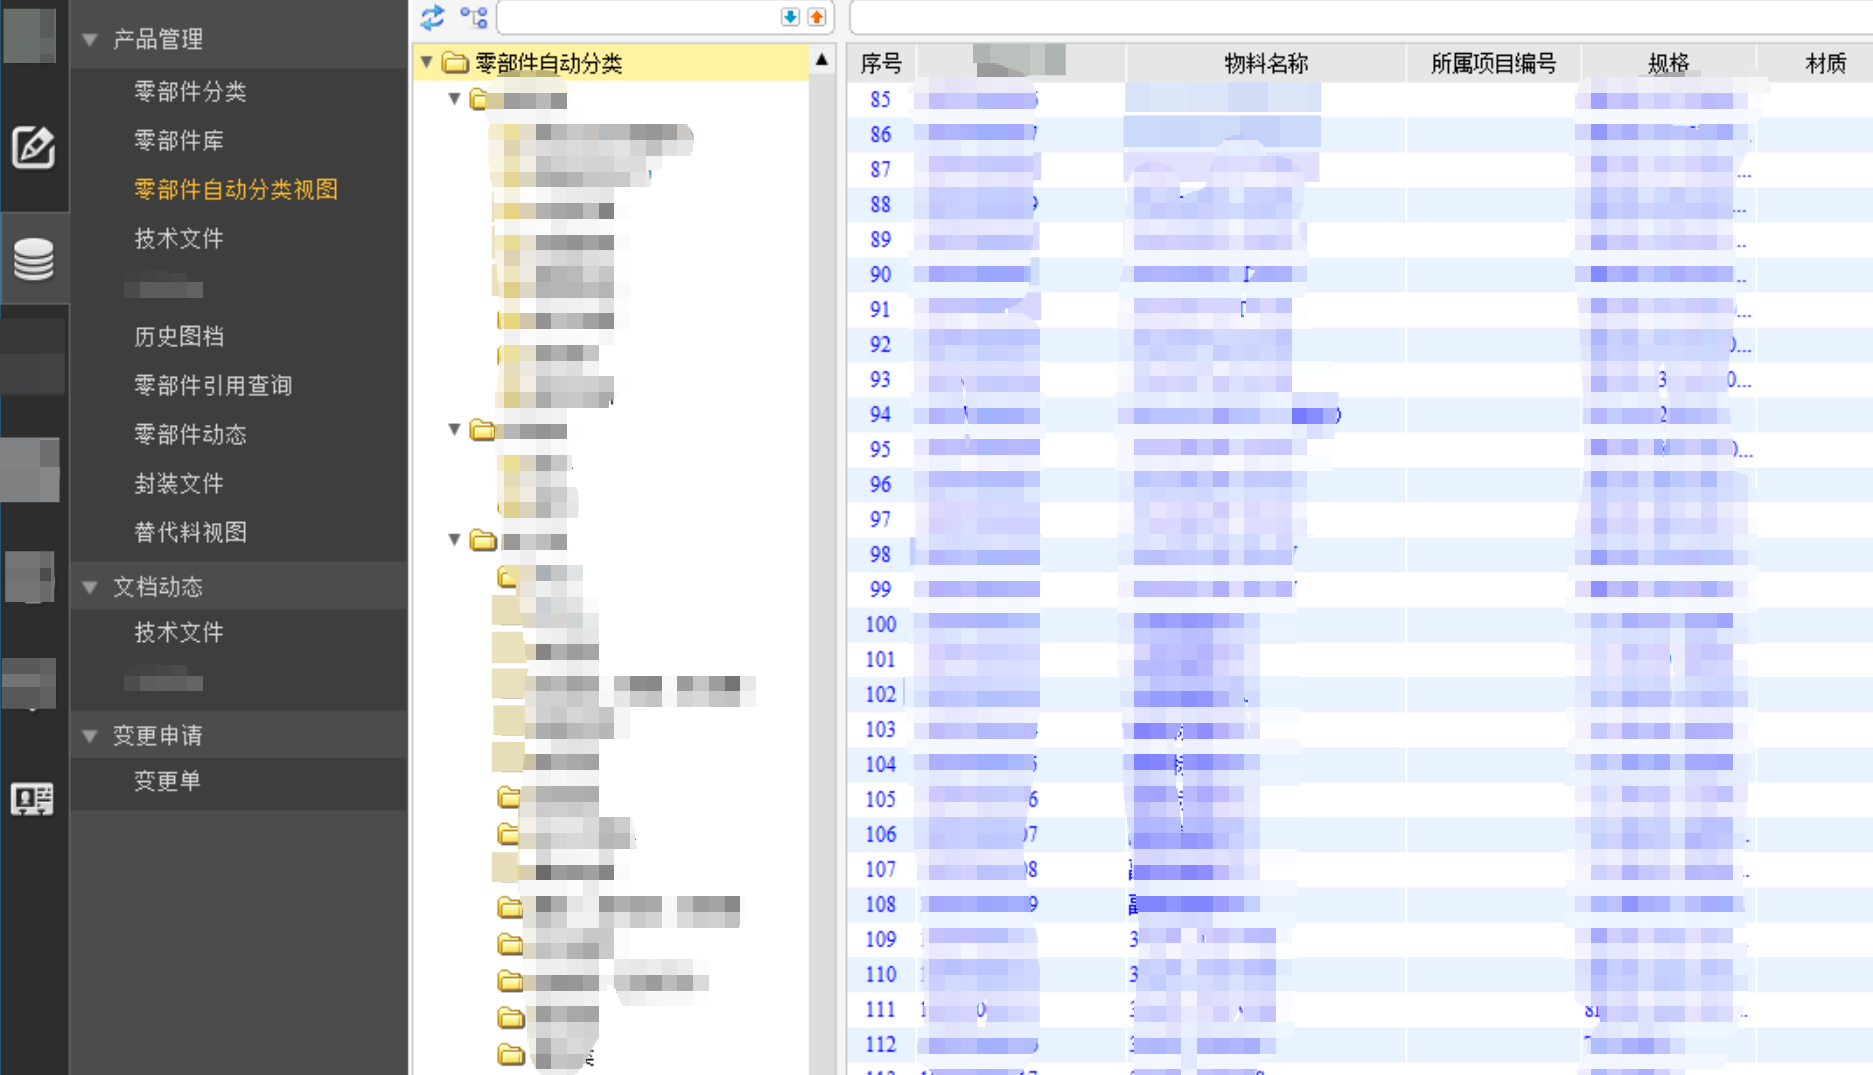
Task: Select the 零部件自动分类 root folder
Action: tap(548, 63)
